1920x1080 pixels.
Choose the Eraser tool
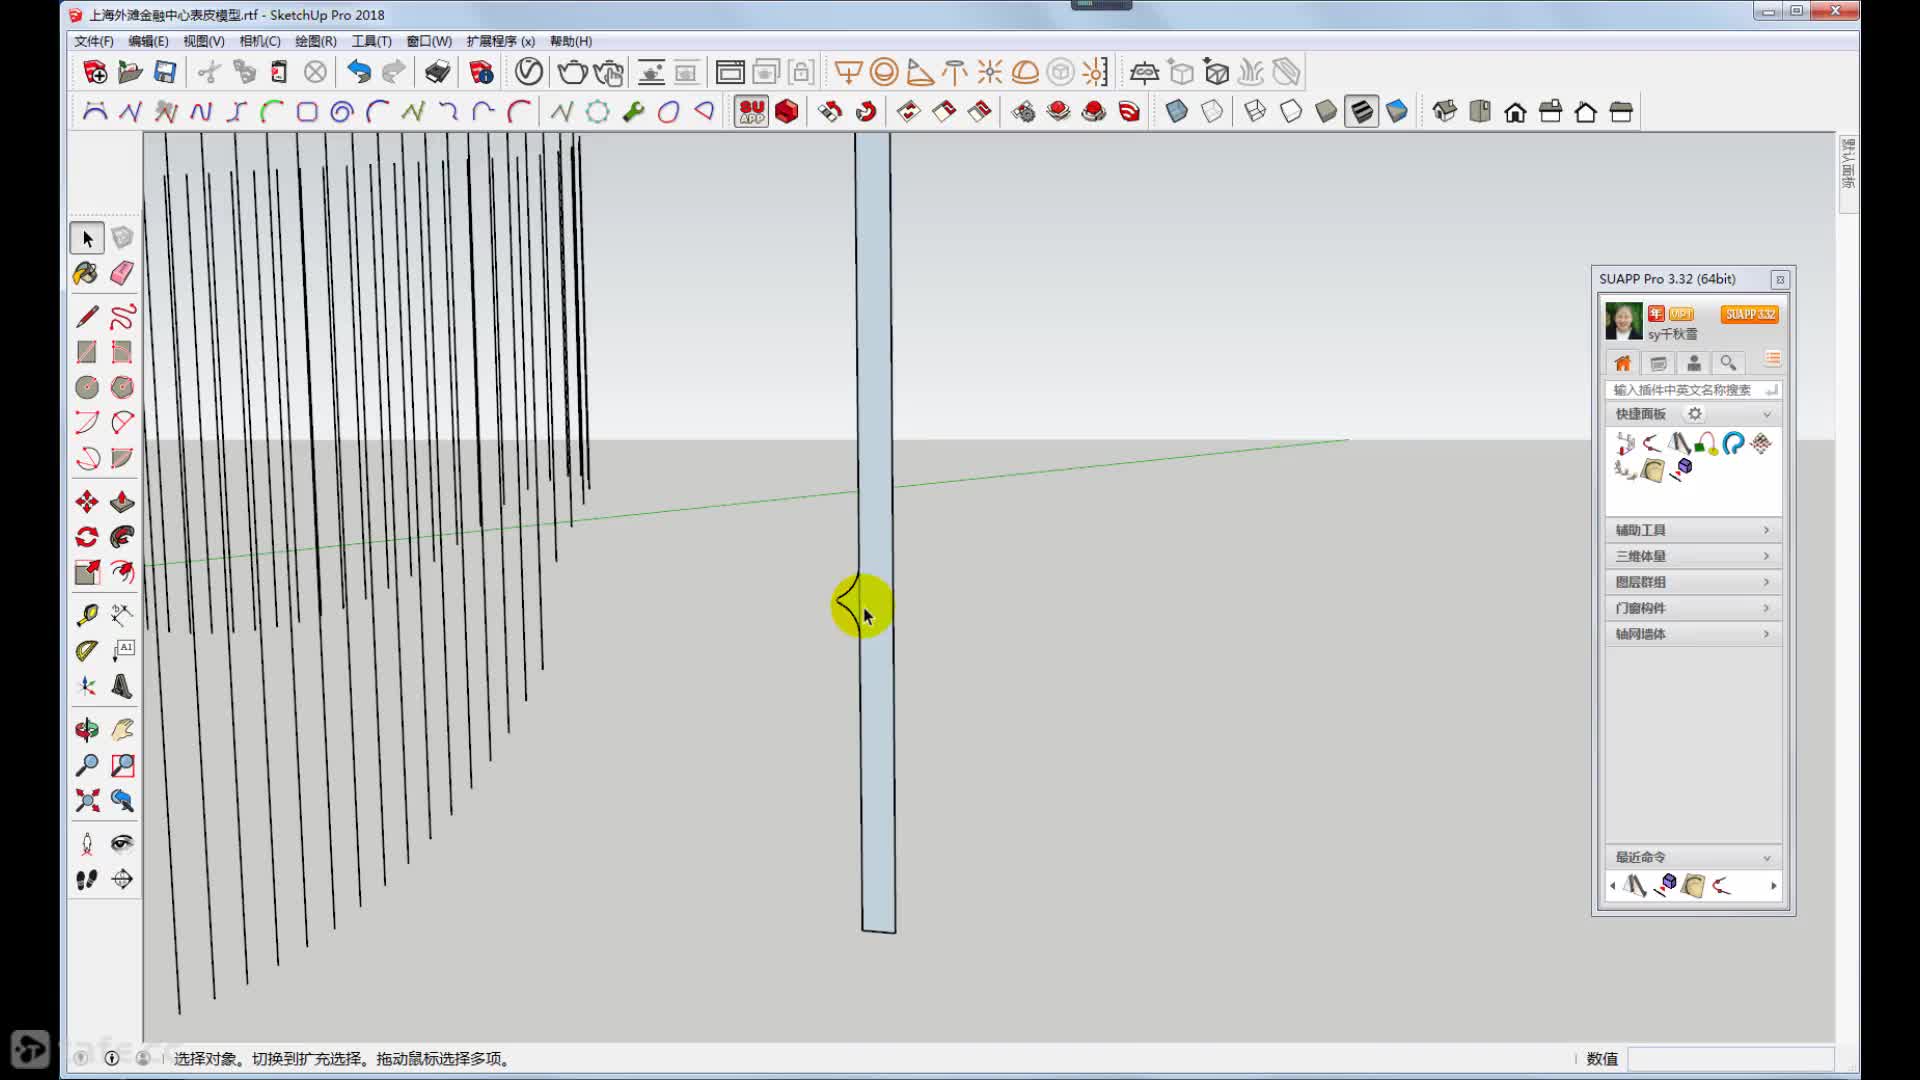point(122,273)
